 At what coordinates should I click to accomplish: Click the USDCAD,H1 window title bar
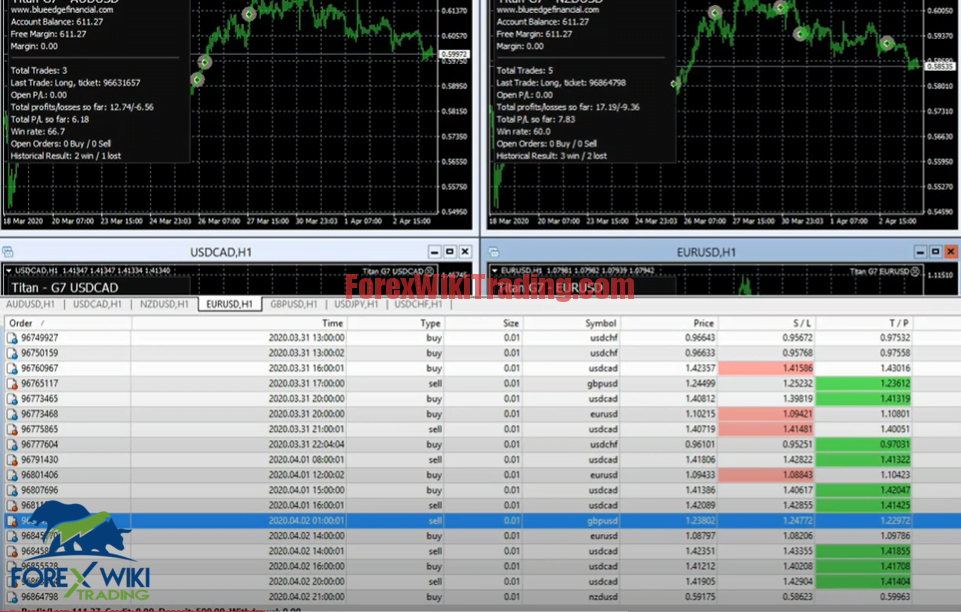coord(221,252)
